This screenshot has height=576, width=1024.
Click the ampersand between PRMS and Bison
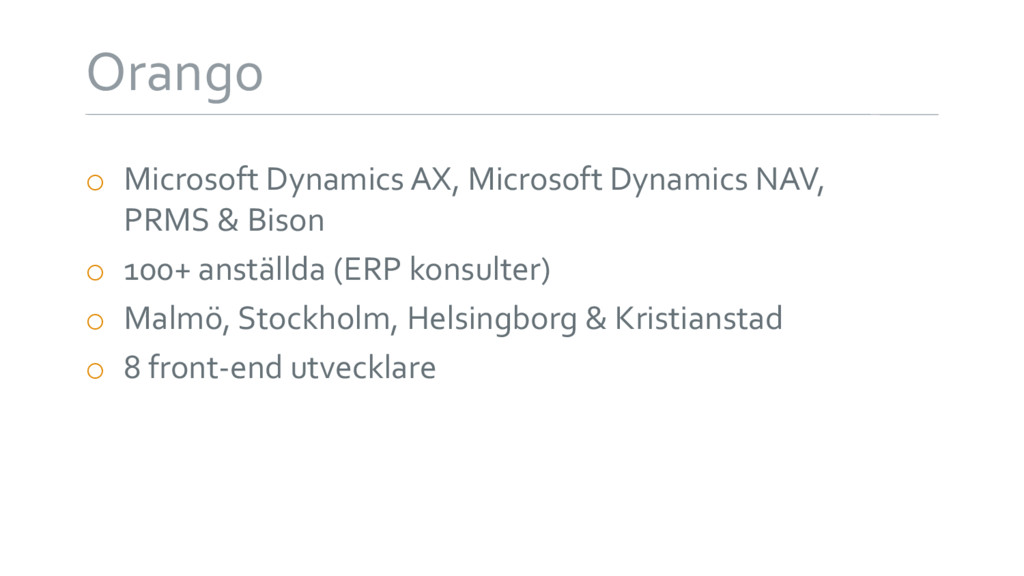tap(228, 220)
